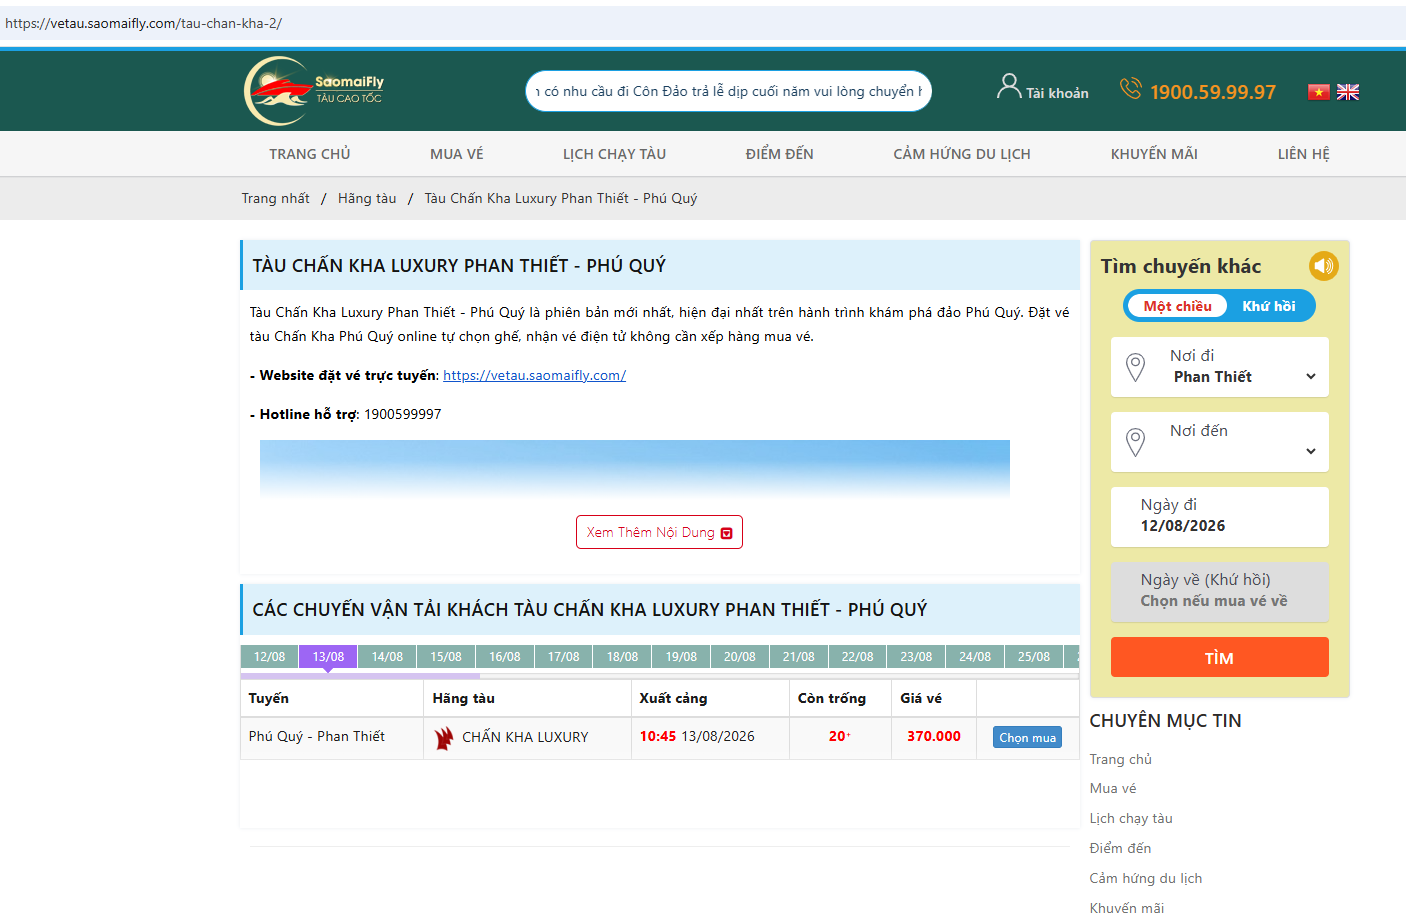Click Chọn mua for Chấn Kha Luxury
This screenshot has width=1406, height=913.
click(x=1027, y=737)
